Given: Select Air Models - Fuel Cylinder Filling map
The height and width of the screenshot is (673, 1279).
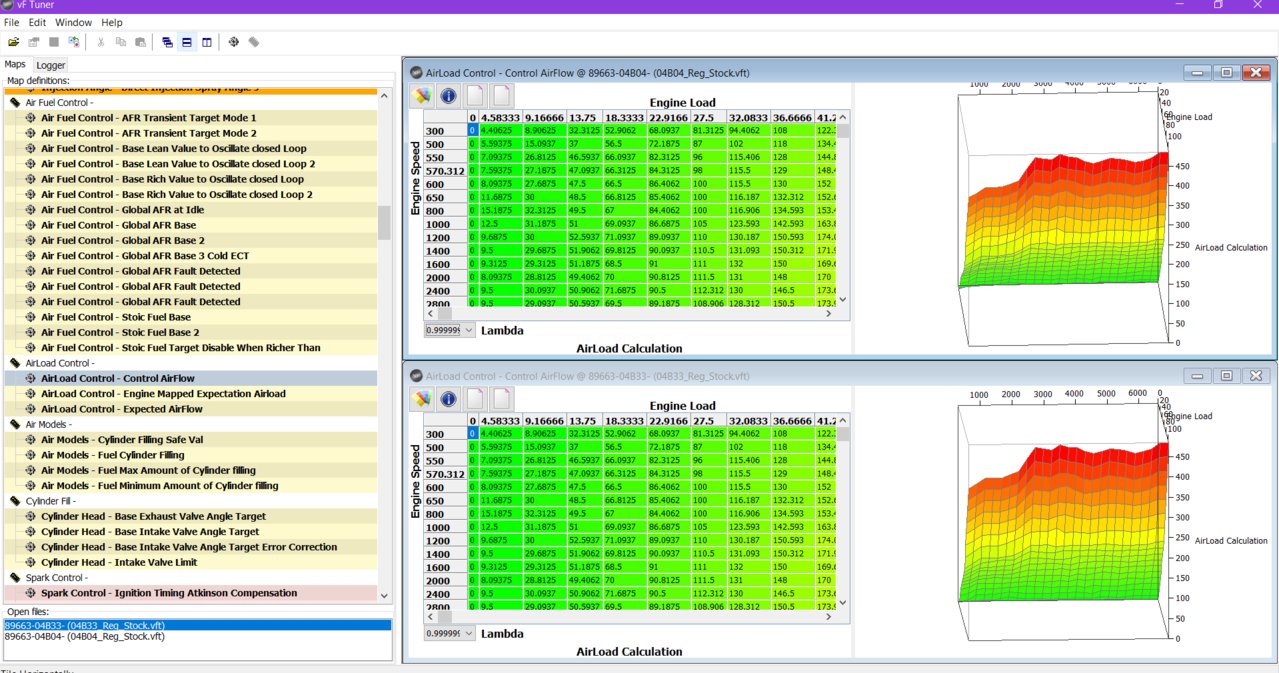Looking at the screenshot, I should (x=191, y=455).
